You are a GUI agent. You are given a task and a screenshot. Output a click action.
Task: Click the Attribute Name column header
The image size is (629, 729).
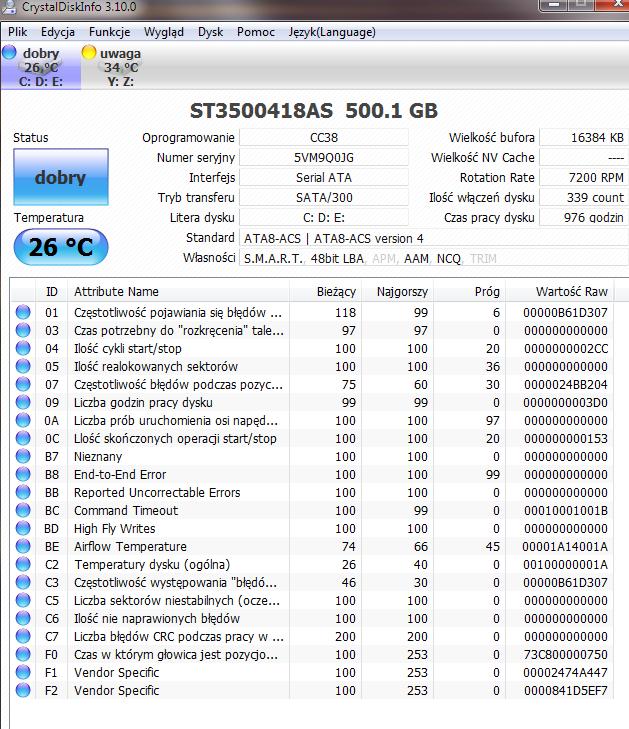click(x=179, y=292)
